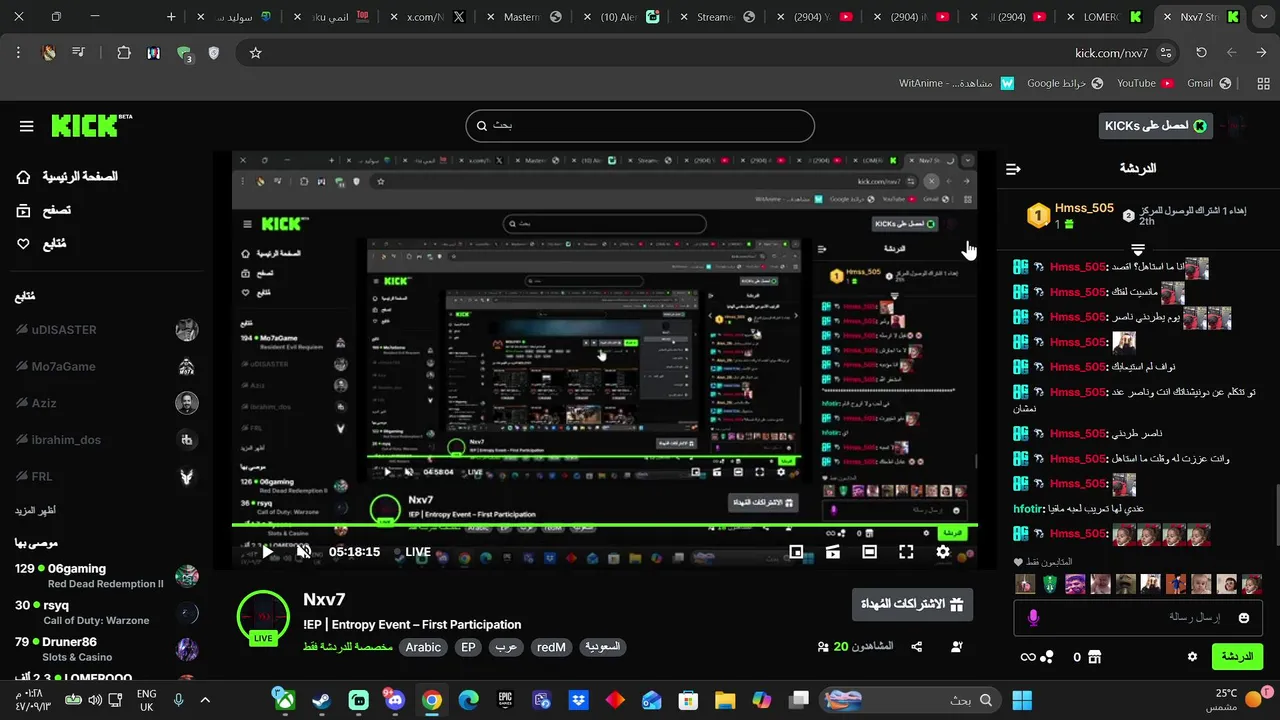Image resolution: width=1280 pixels, height=720 pixels.
Task: Bookmark this page with star icon
Action: 255,53
